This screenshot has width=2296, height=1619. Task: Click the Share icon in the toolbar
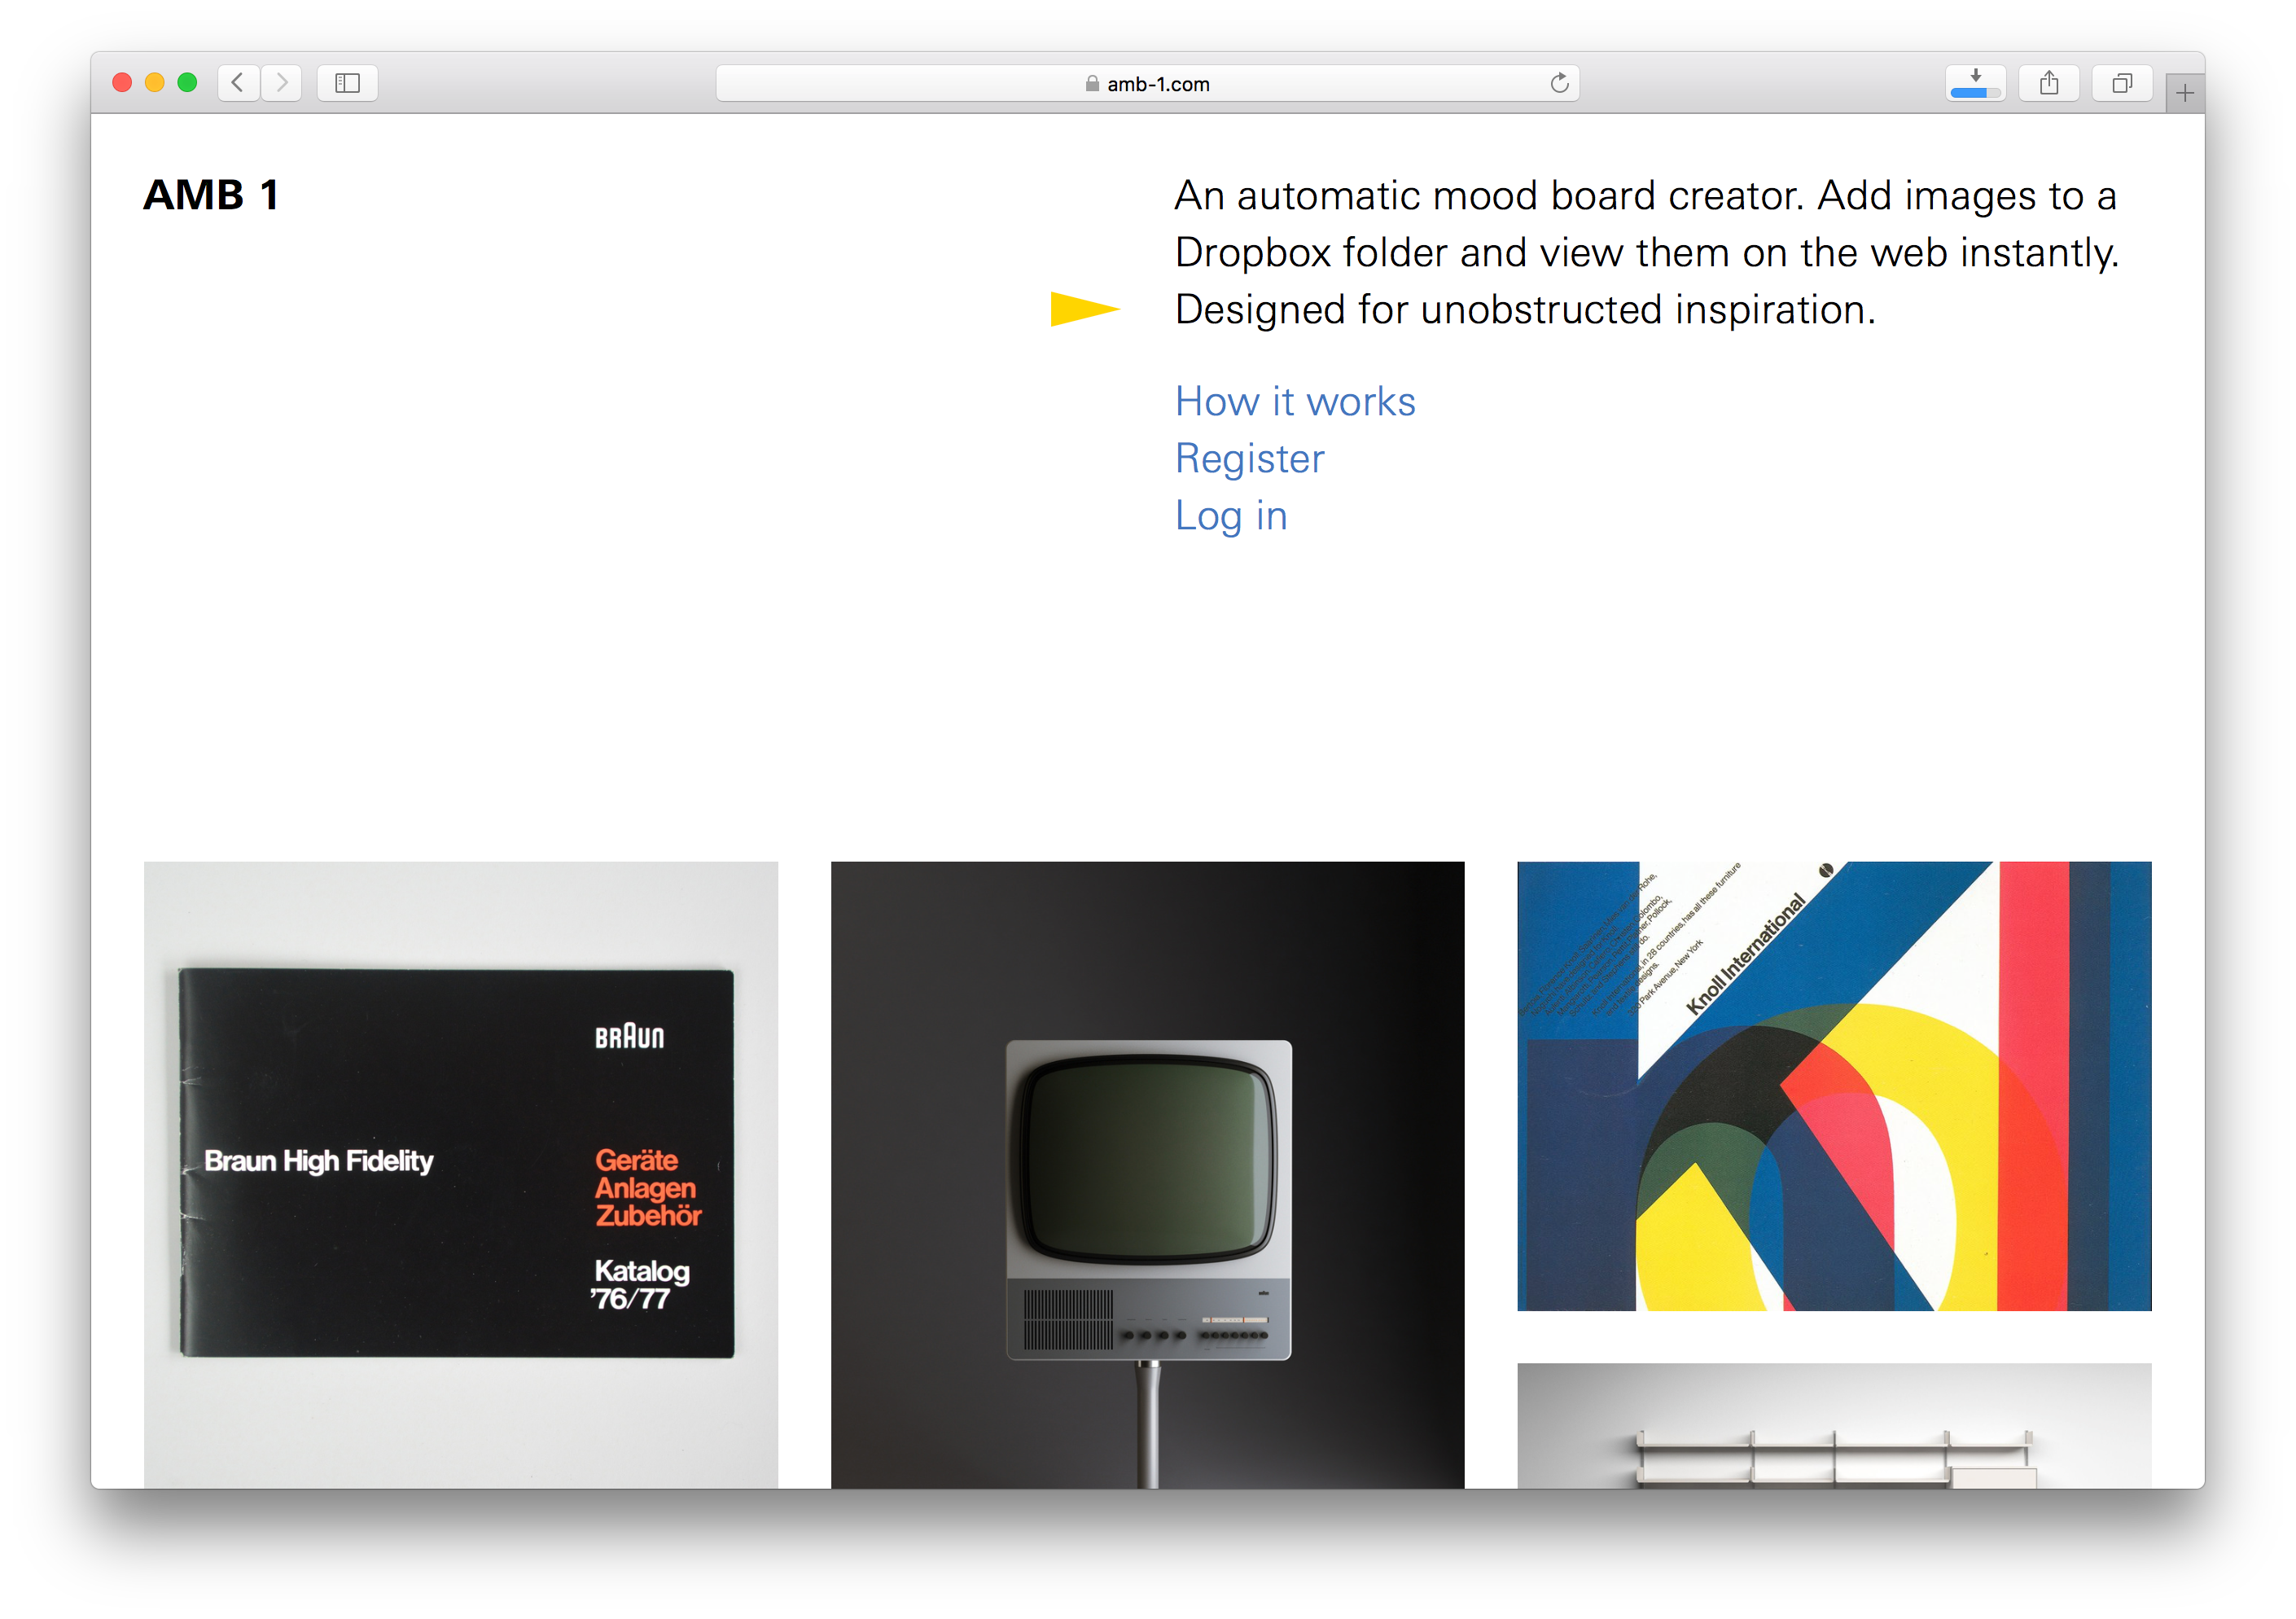(2049, 83)
